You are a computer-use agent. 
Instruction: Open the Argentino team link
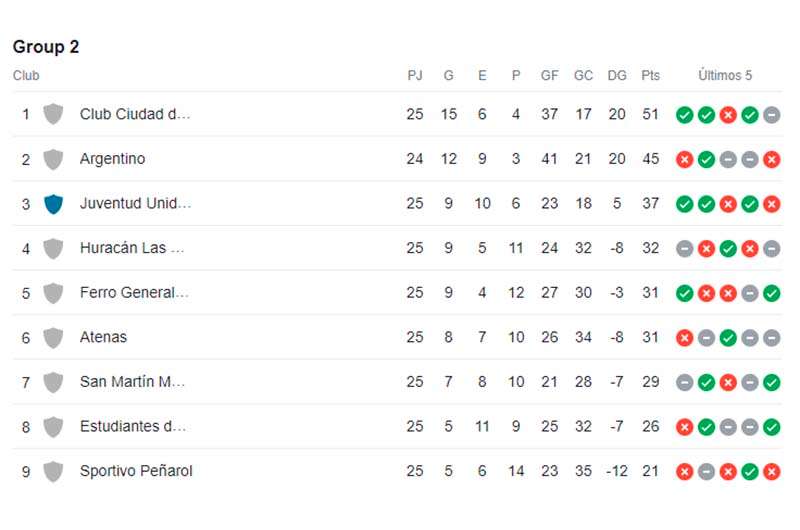(x=112, y=159)
